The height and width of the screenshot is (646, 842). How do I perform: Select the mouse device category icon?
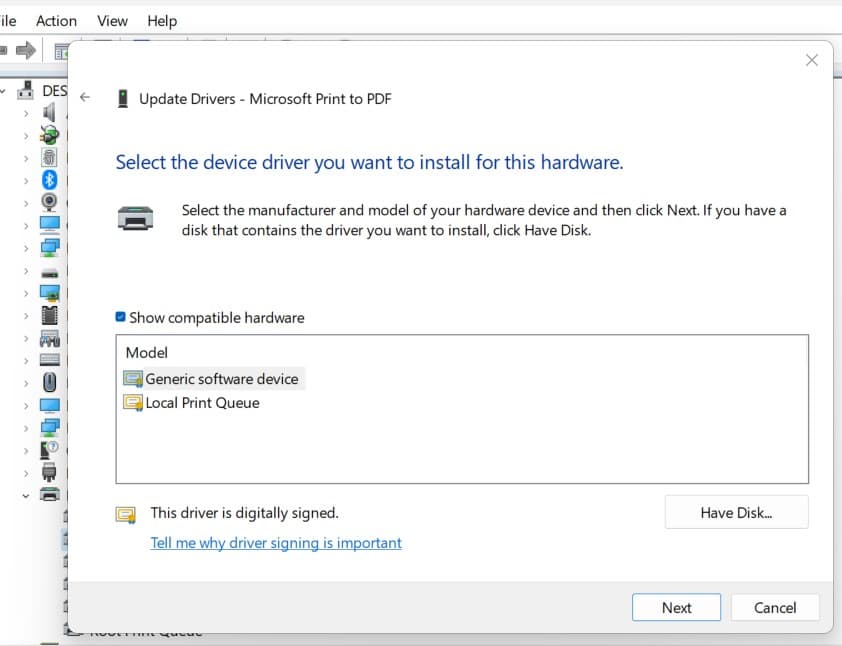[49, 382]
